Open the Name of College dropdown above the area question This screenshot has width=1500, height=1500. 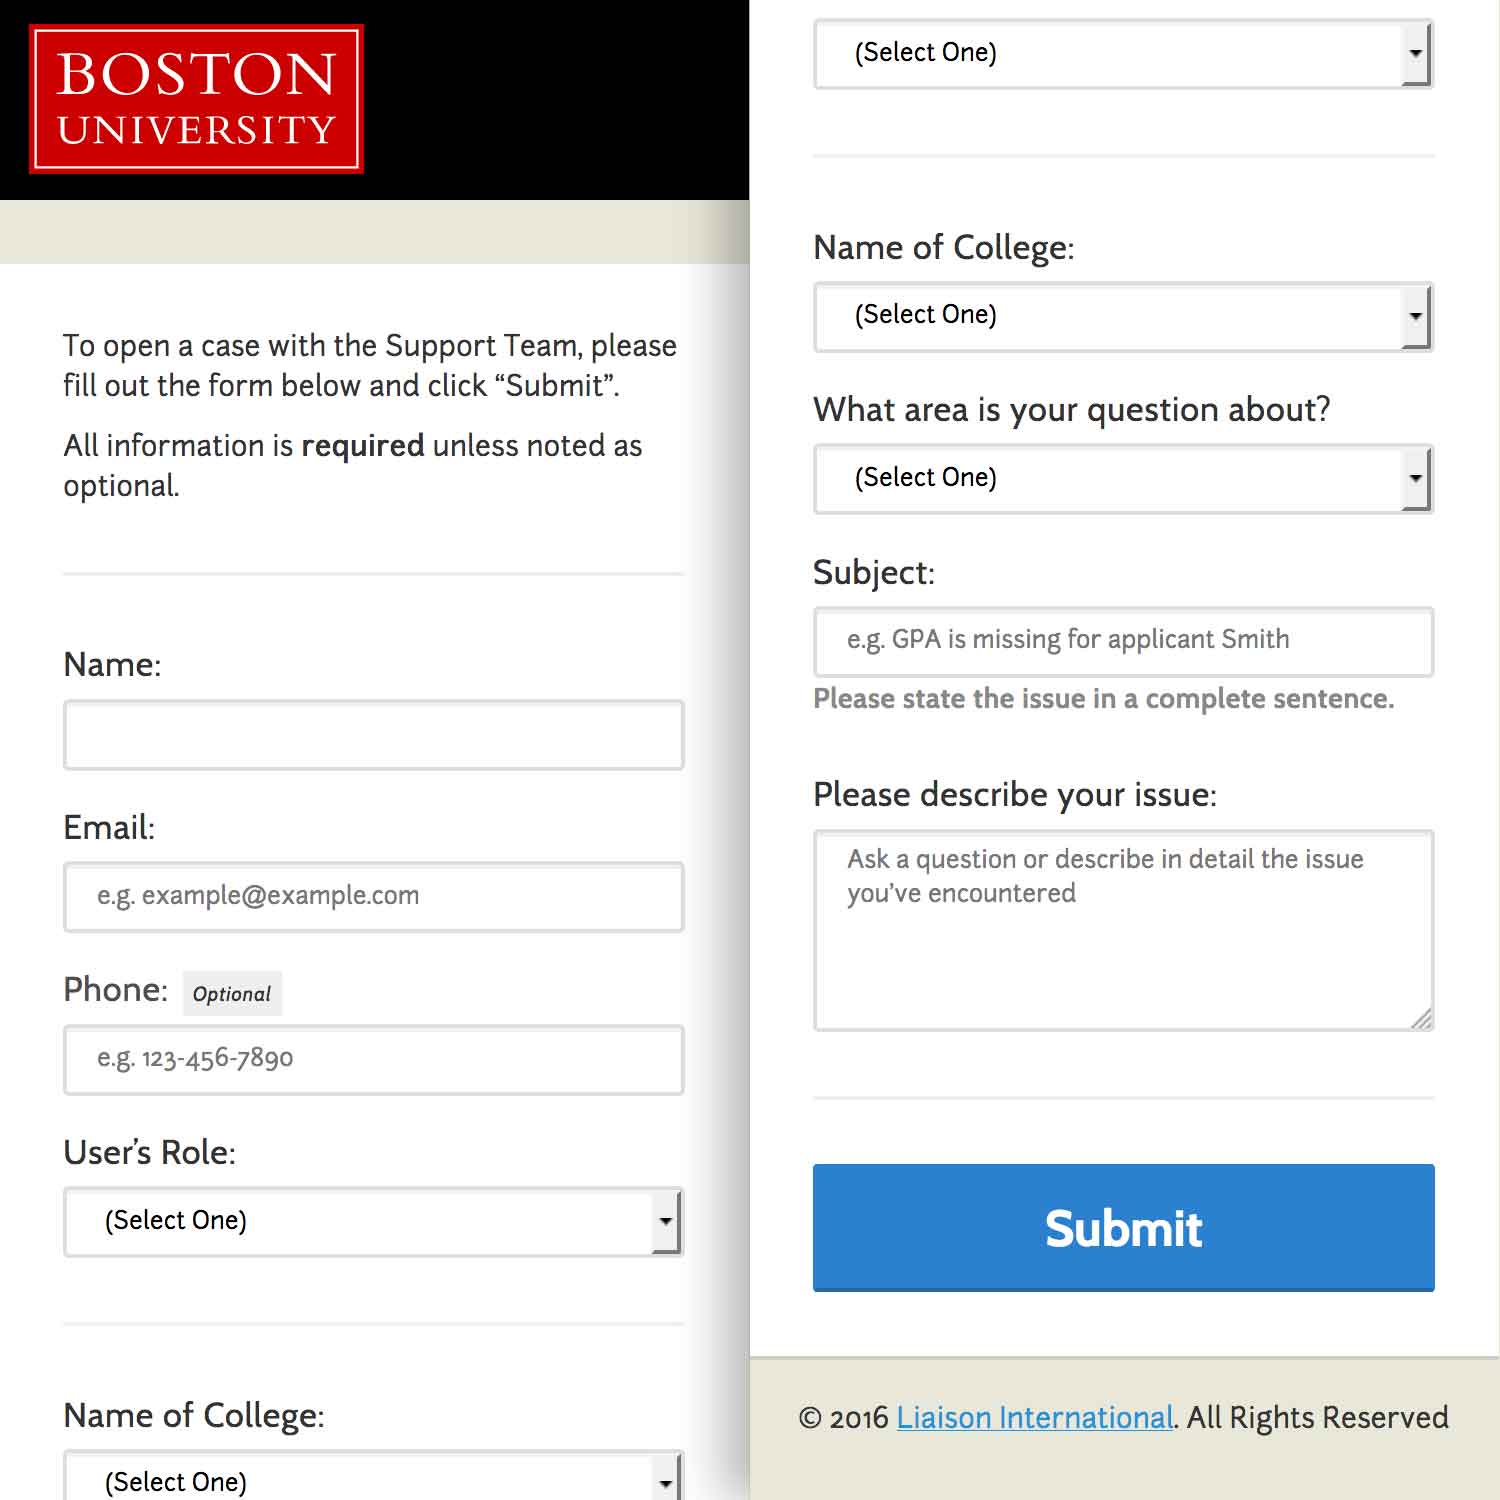1110,316
